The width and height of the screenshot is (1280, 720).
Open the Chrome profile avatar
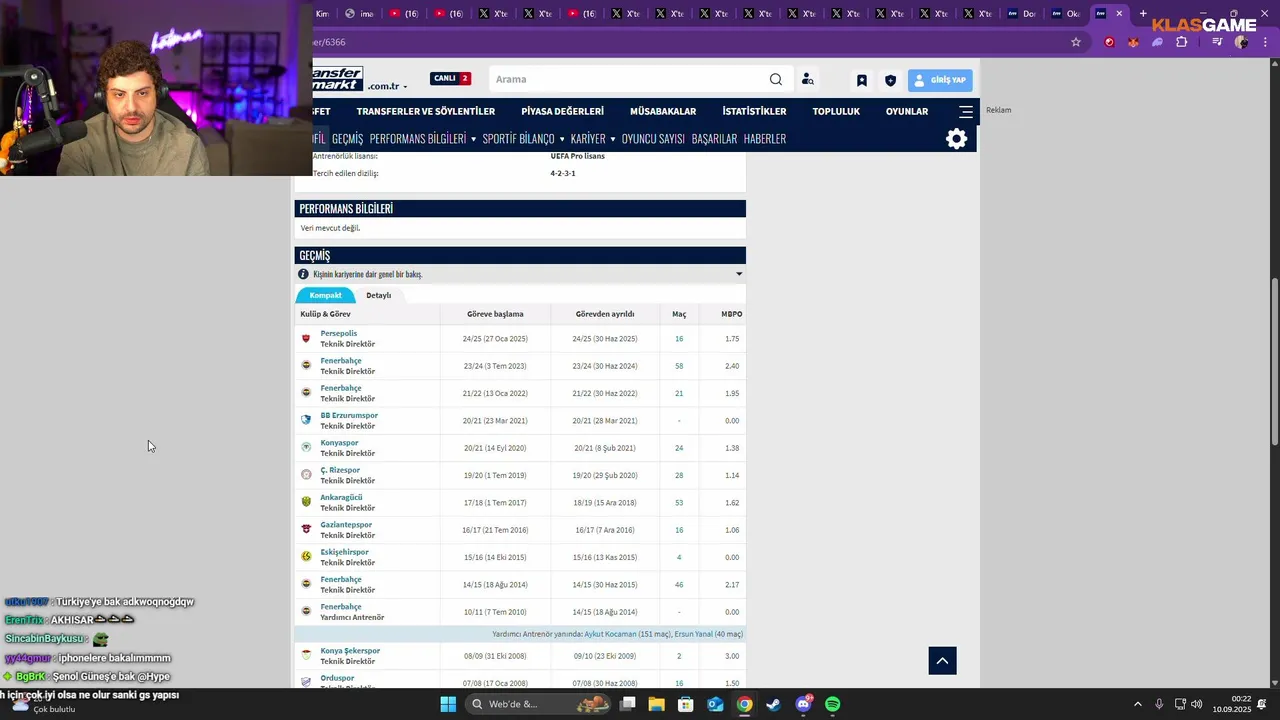(x=1242, y=42)
